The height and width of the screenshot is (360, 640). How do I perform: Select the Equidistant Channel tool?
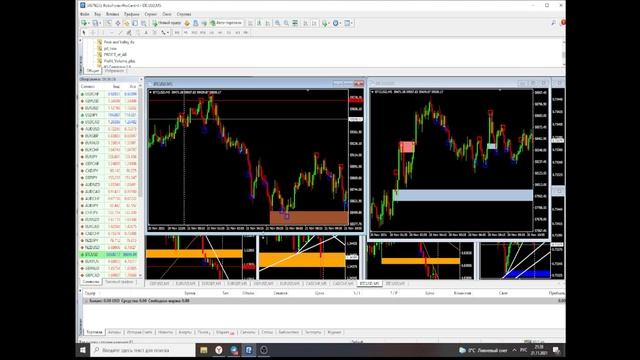point(129,33)
